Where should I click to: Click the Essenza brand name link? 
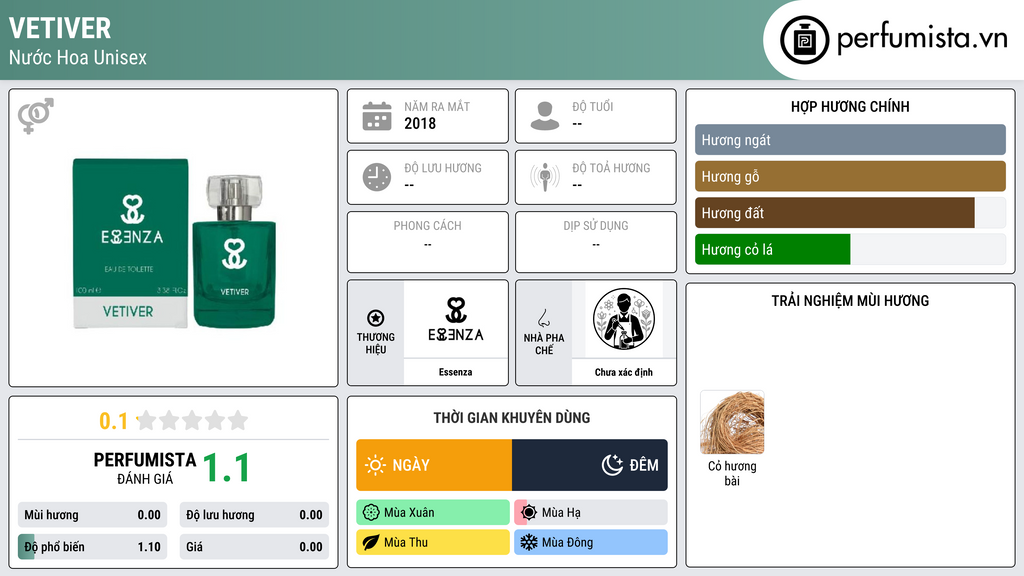pyautogui.click(x=455, y=372)
